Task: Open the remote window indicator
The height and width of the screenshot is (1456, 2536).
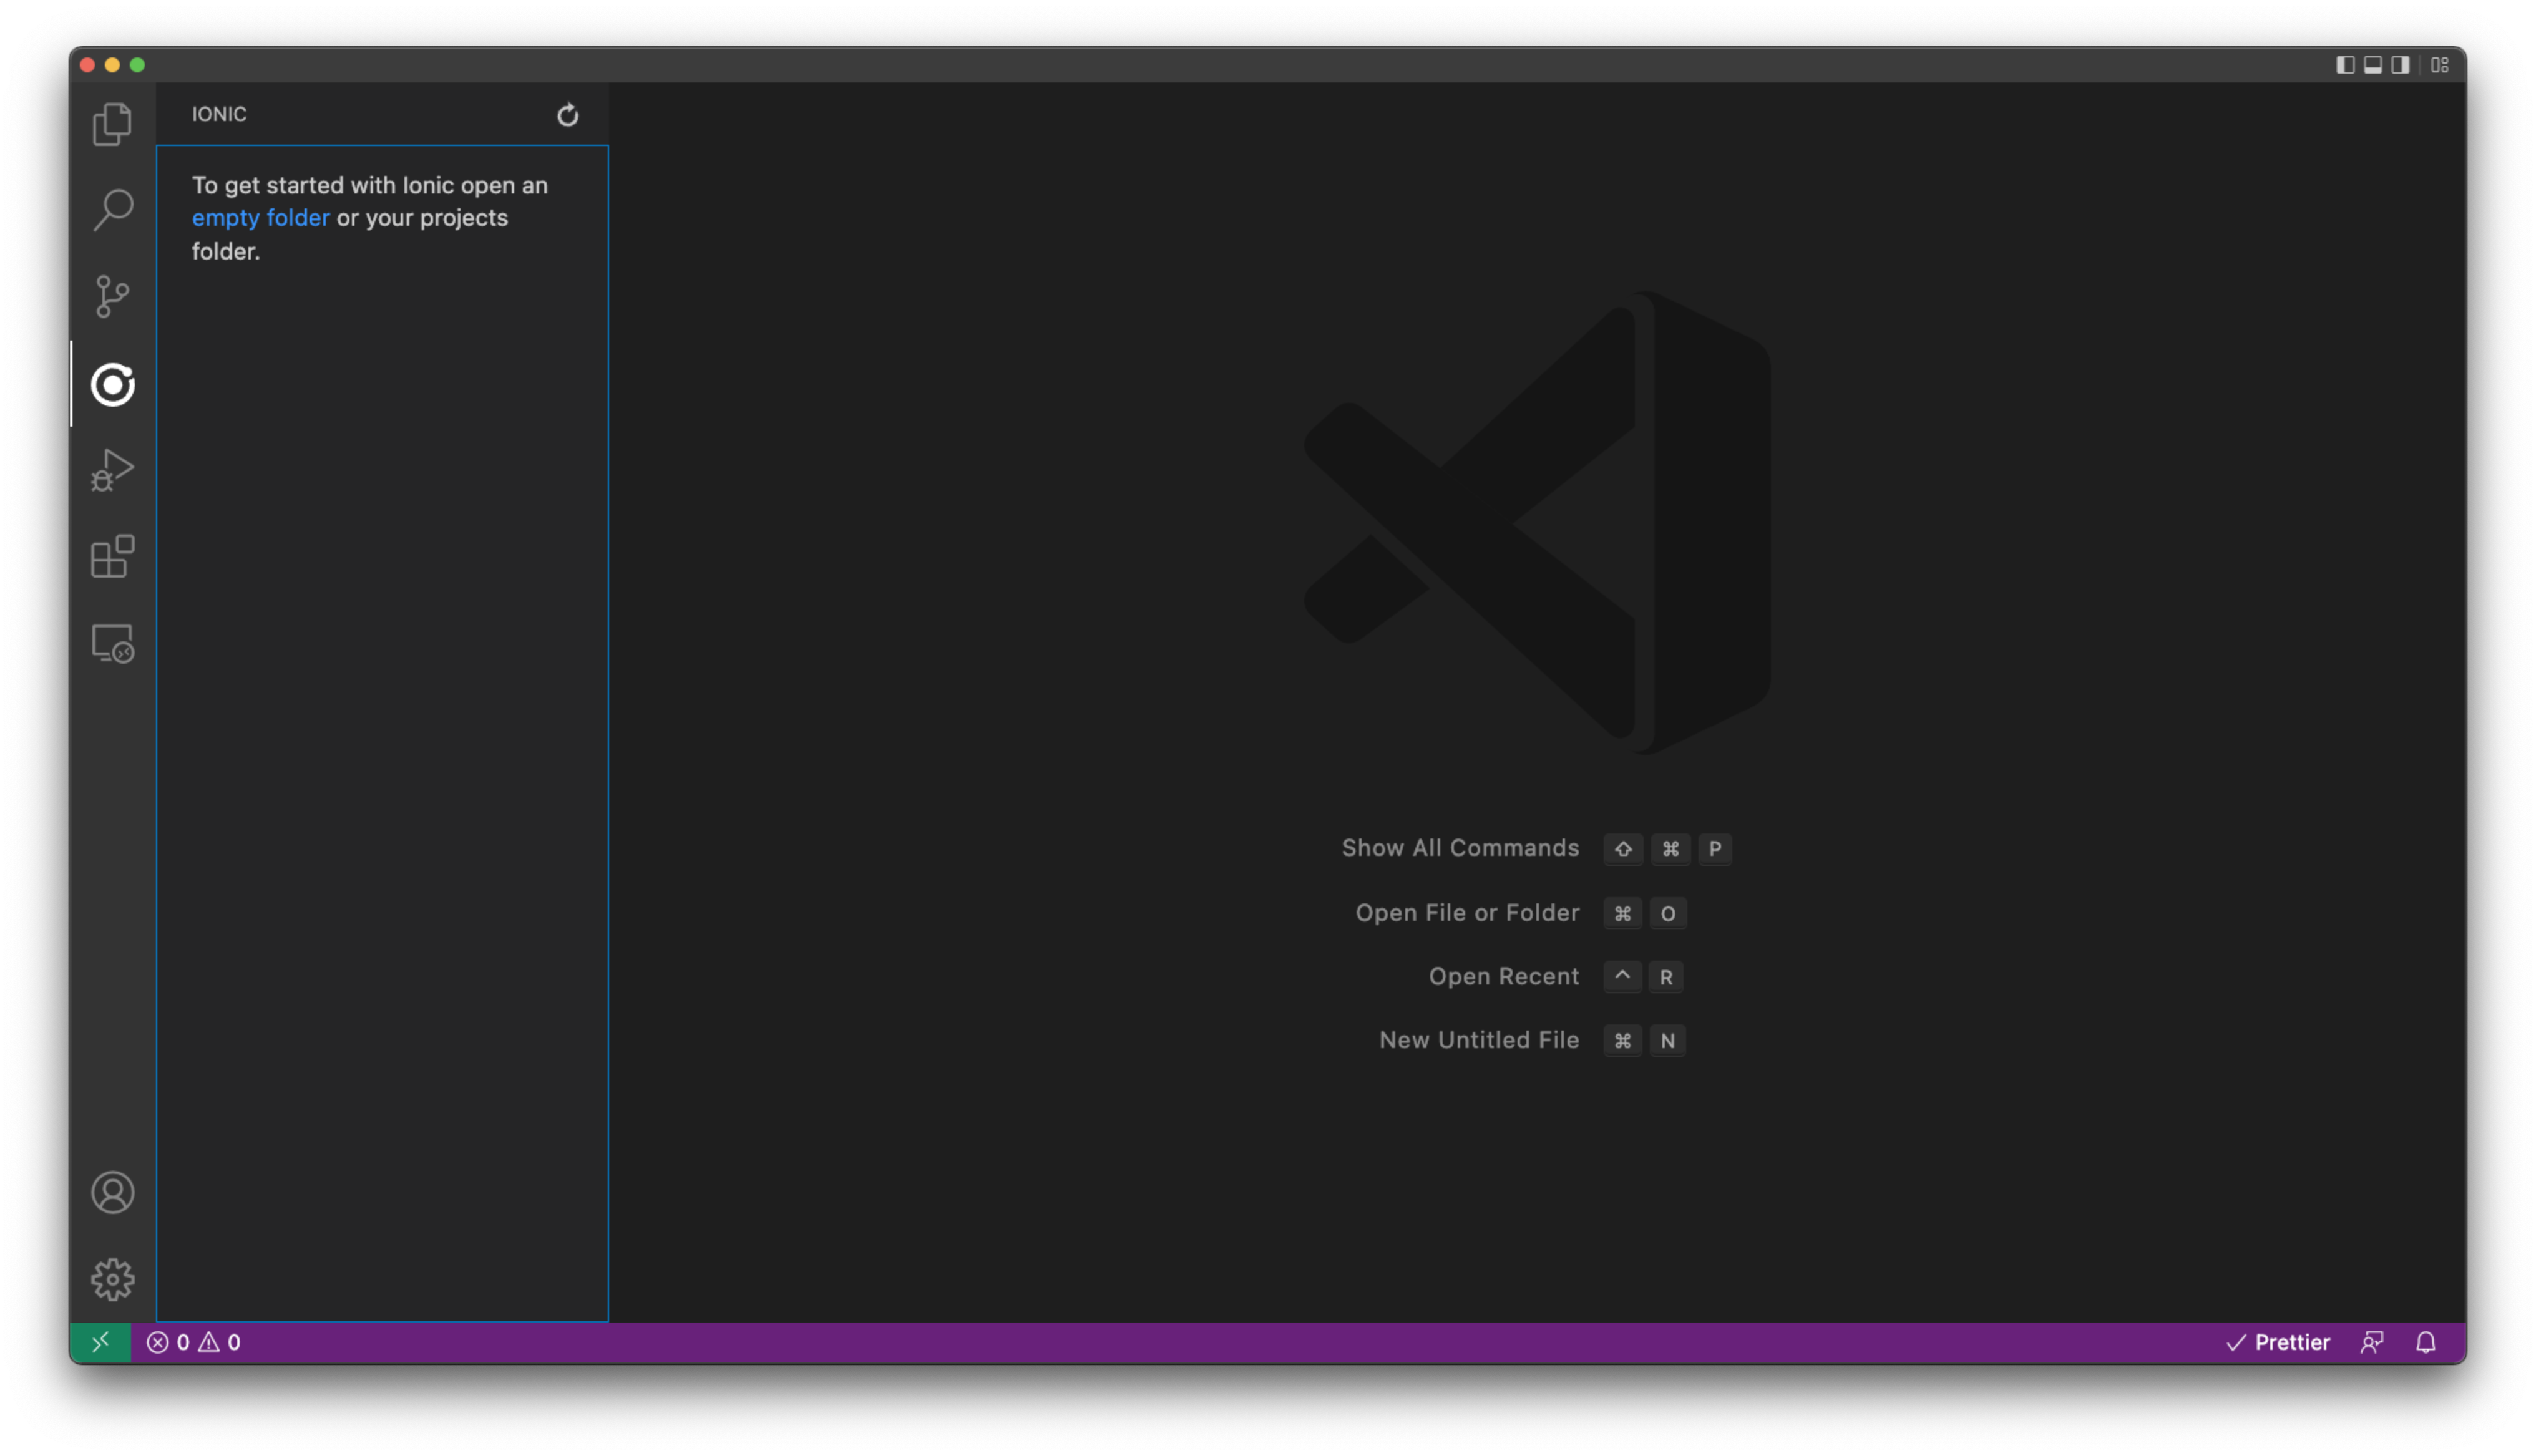Action: click(x=100, y=1342)
